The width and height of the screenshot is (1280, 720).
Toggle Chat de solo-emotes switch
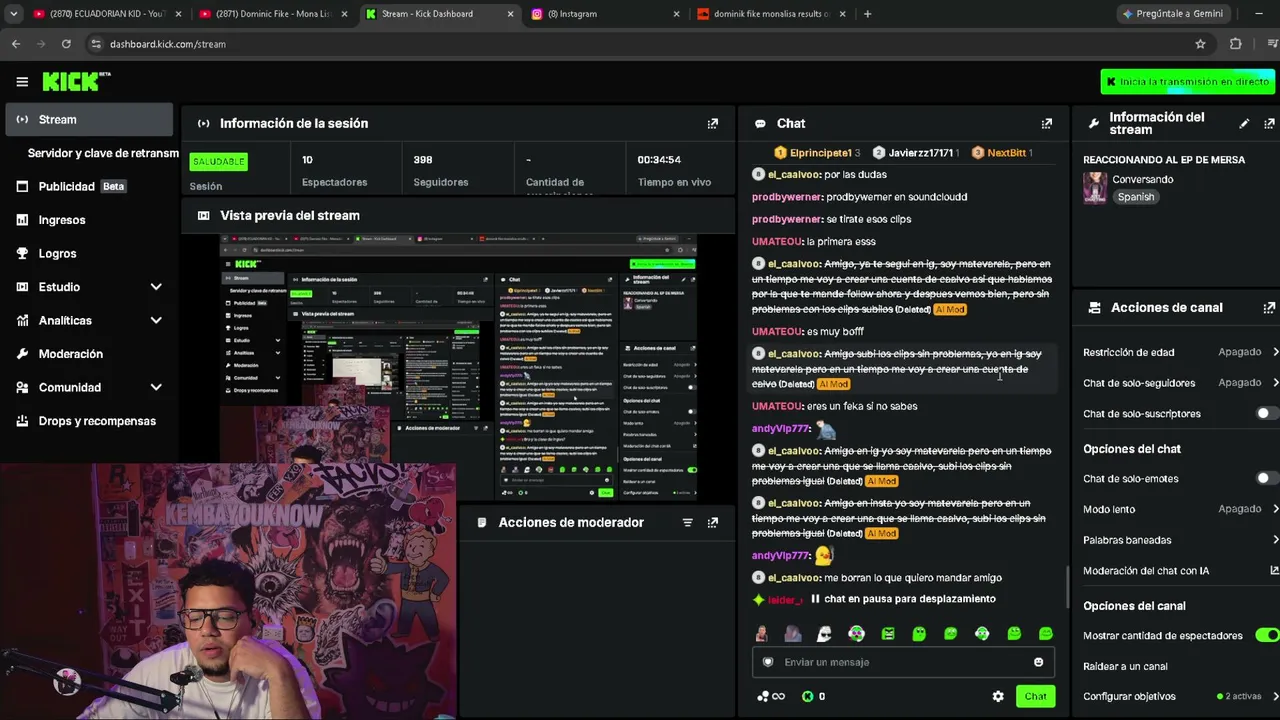[x=1267, y=478]
